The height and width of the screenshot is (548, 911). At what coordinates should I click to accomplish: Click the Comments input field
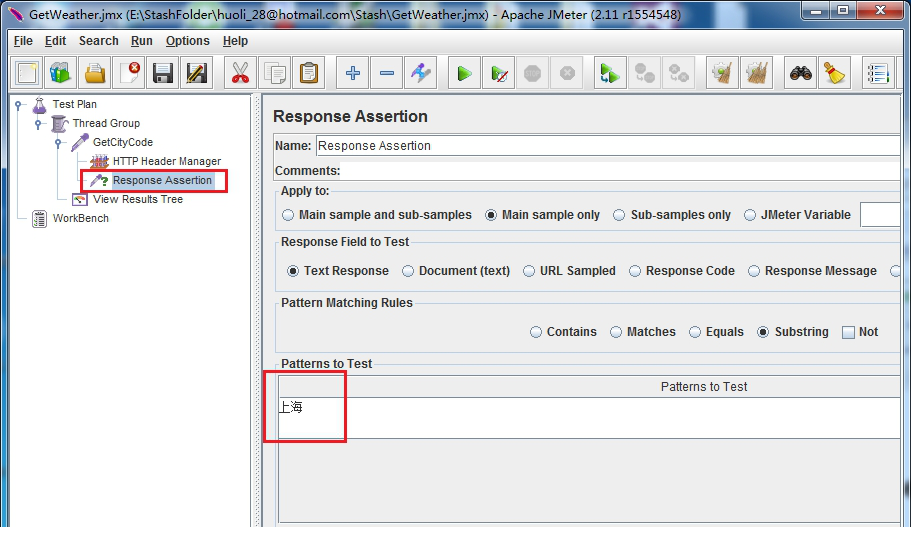click(x=621, y=171)
